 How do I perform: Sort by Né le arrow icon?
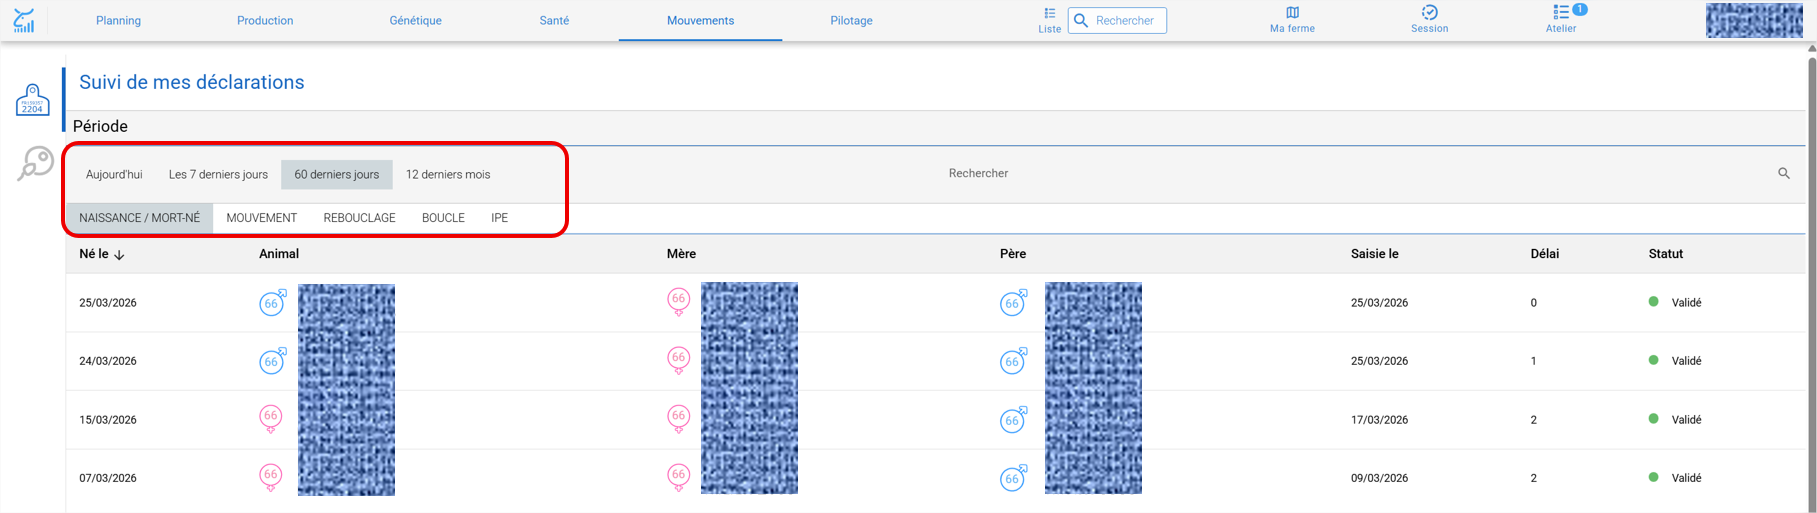click(x=119, y=255)
